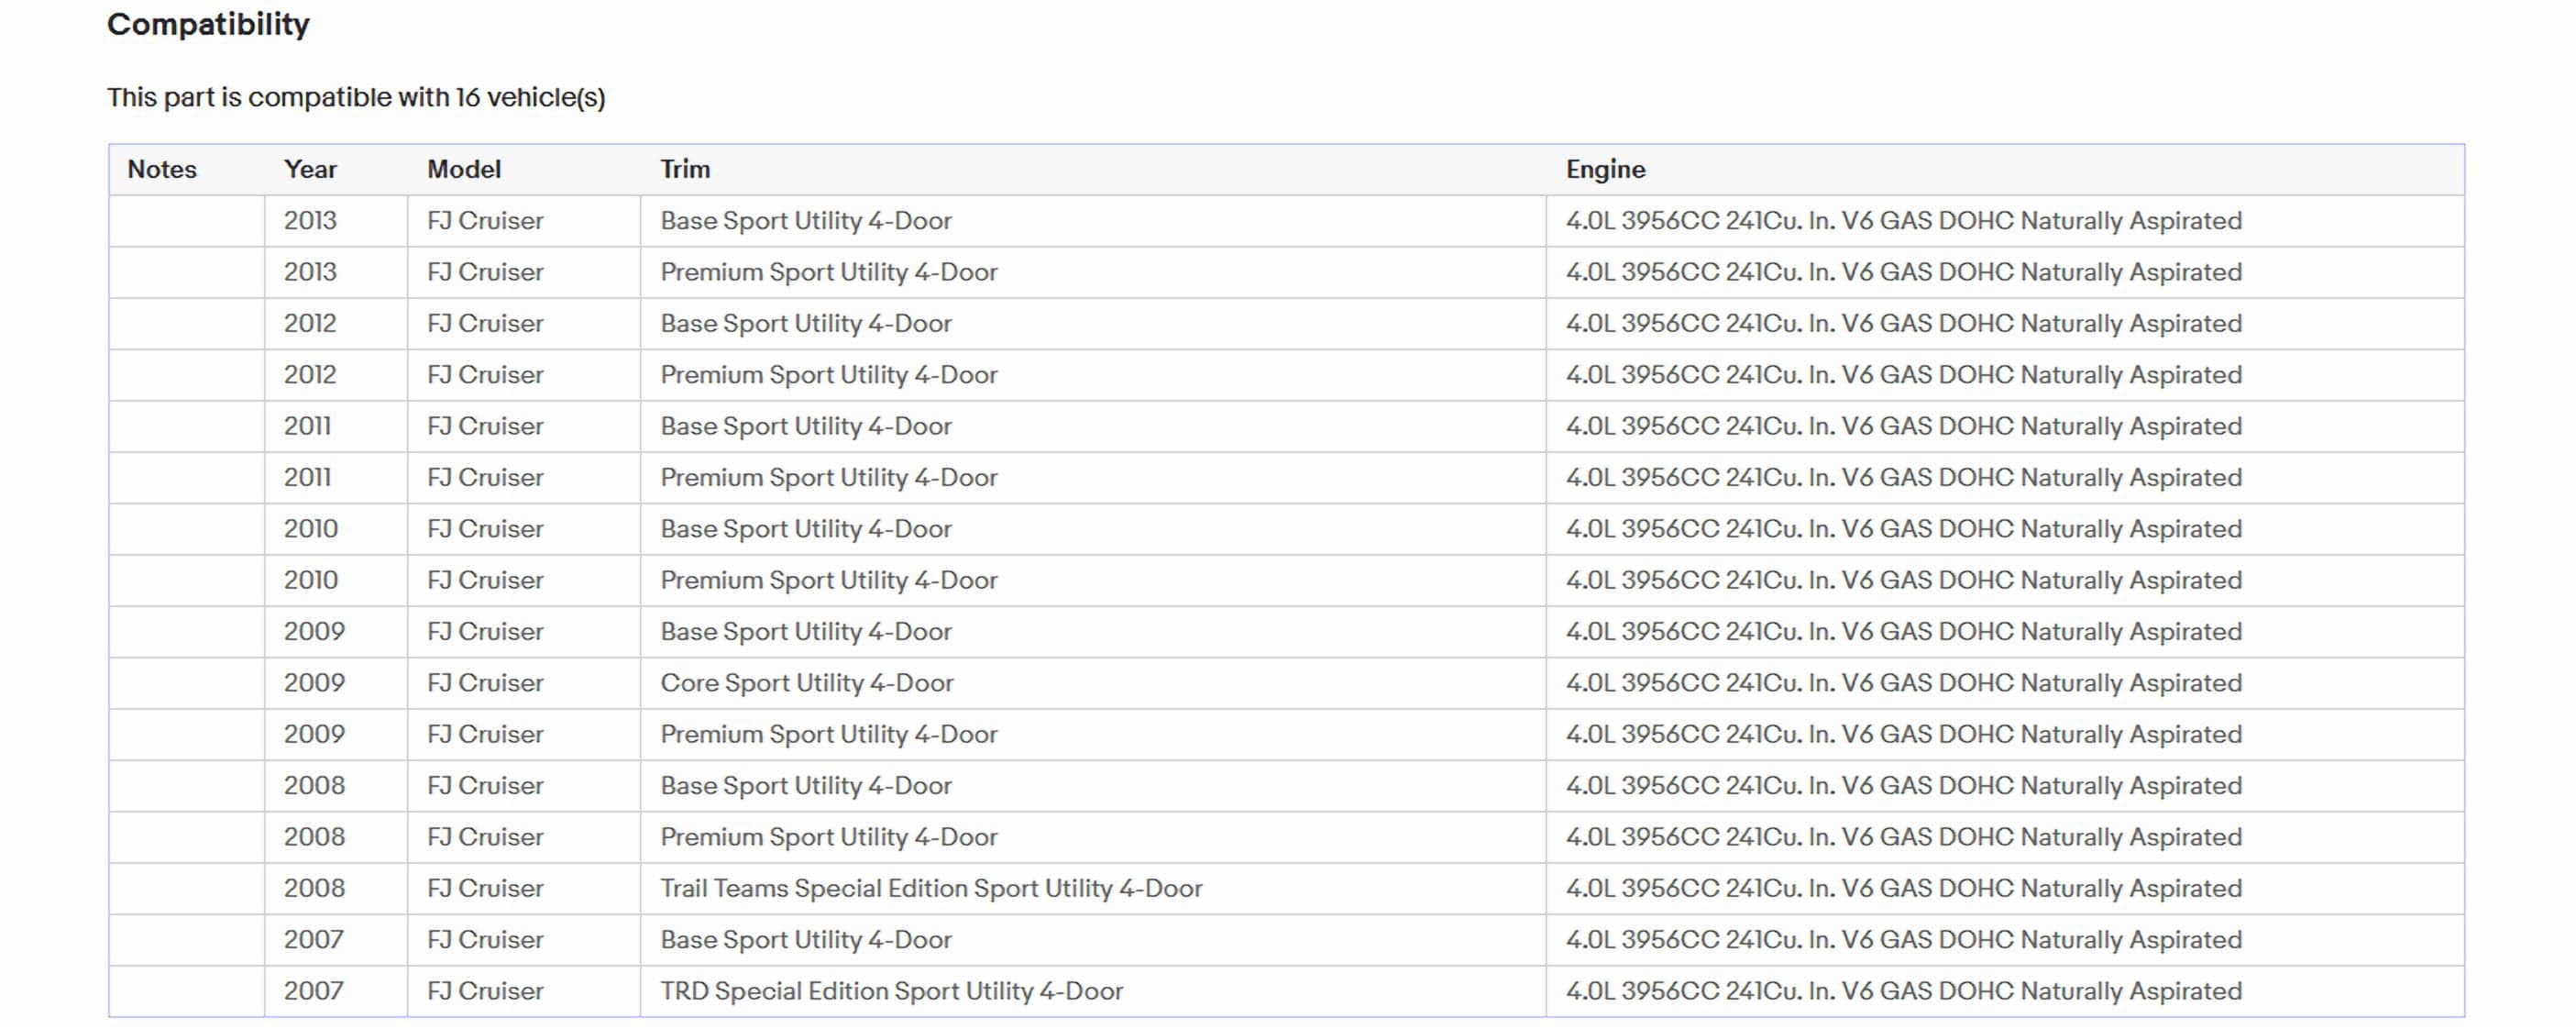
Task: Click 'FJ Cruiser' in the 2009 Base row
Action: point(485,632)
